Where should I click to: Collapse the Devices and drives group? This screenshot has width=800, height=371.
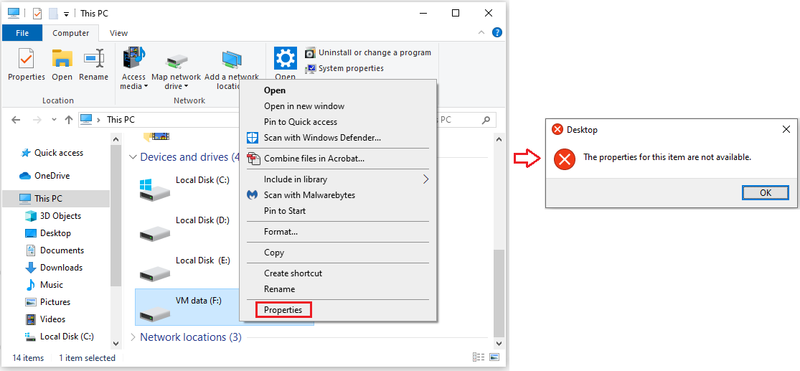[133, 157]
